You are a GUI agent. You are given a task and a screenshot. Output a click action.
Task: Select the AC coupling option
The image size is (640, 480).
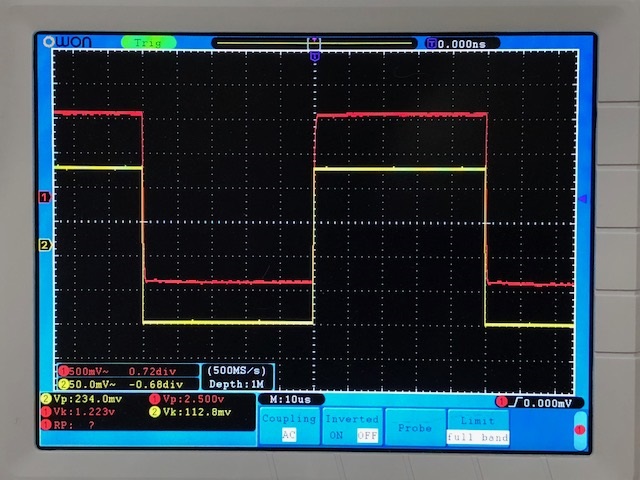[289, 435]
